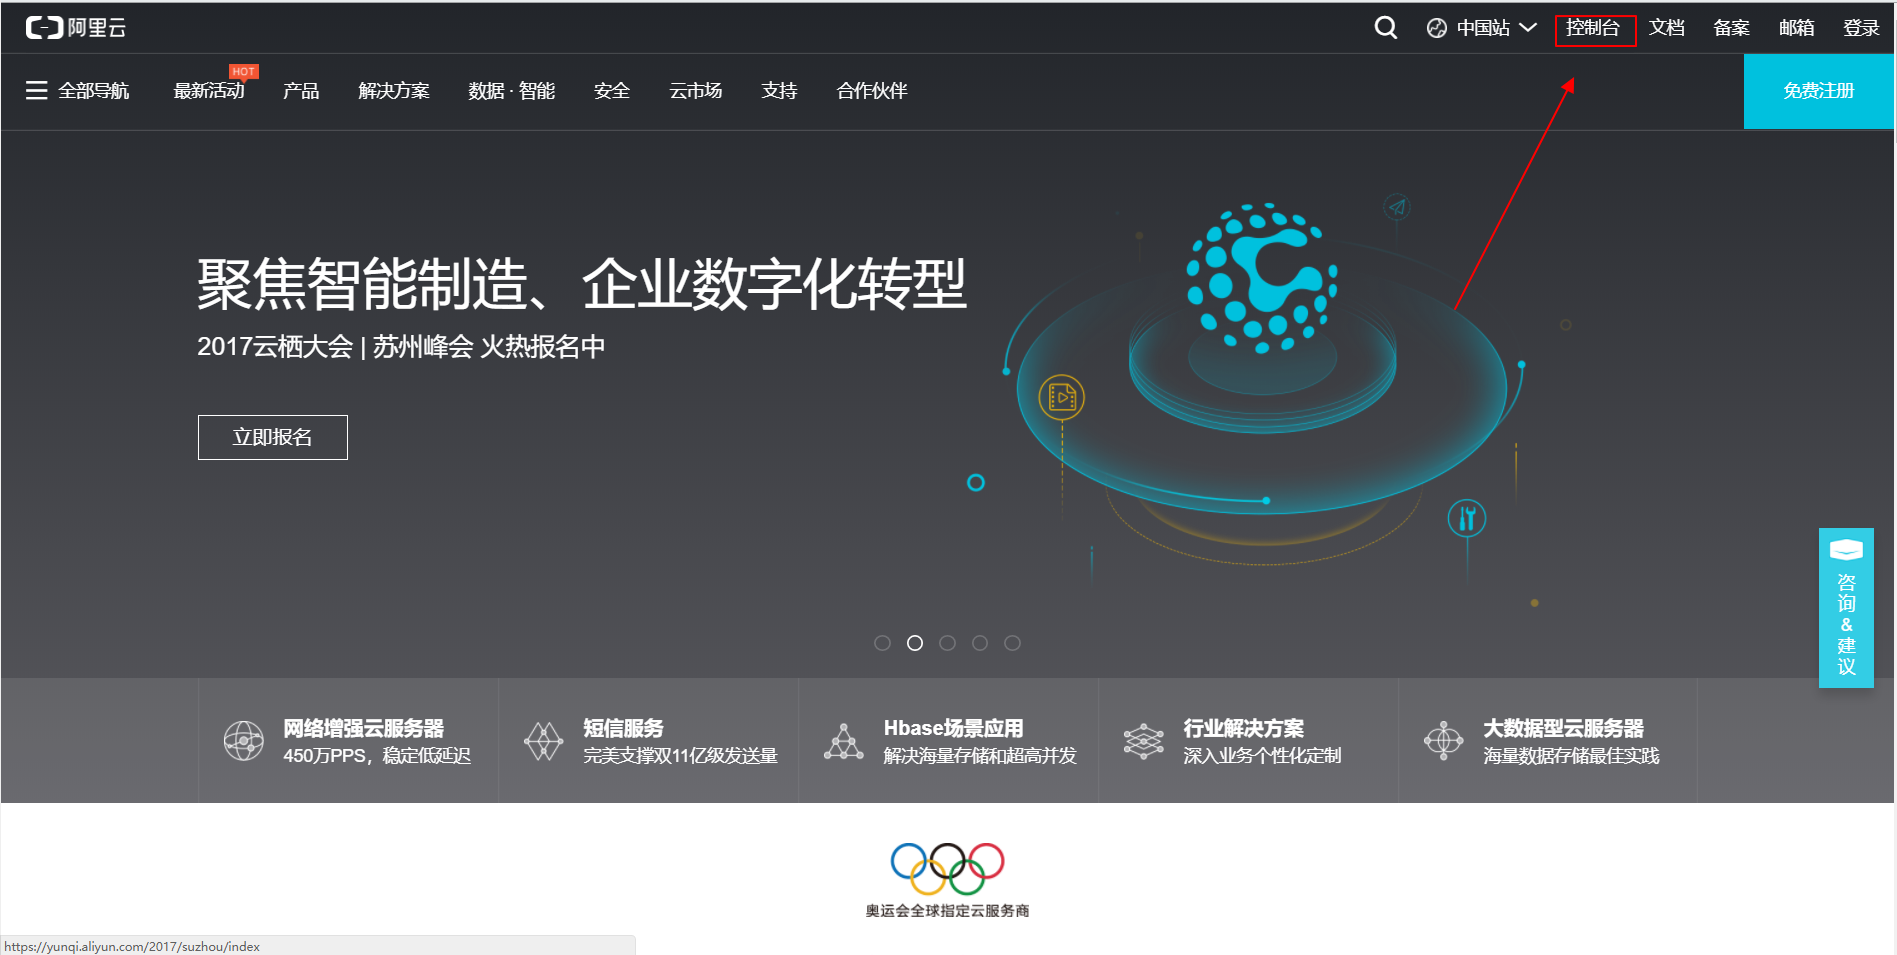
Task: Select the first carousel slide dot
Action: (882, 643)
